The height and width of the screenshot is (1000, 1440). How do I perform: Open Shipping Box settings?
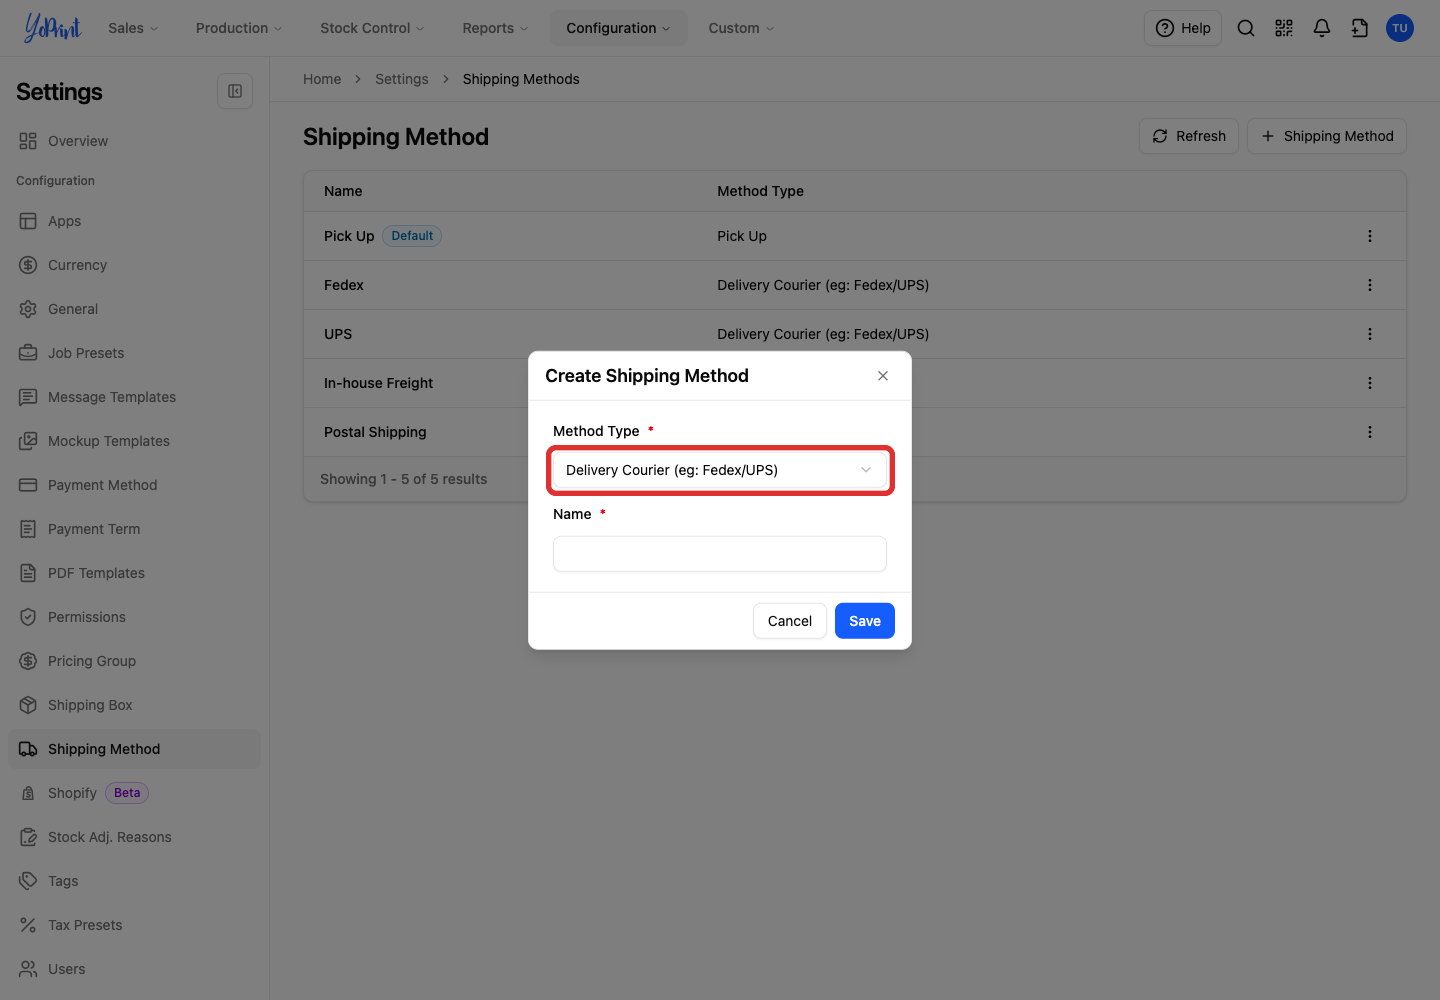tap(134, 705)
